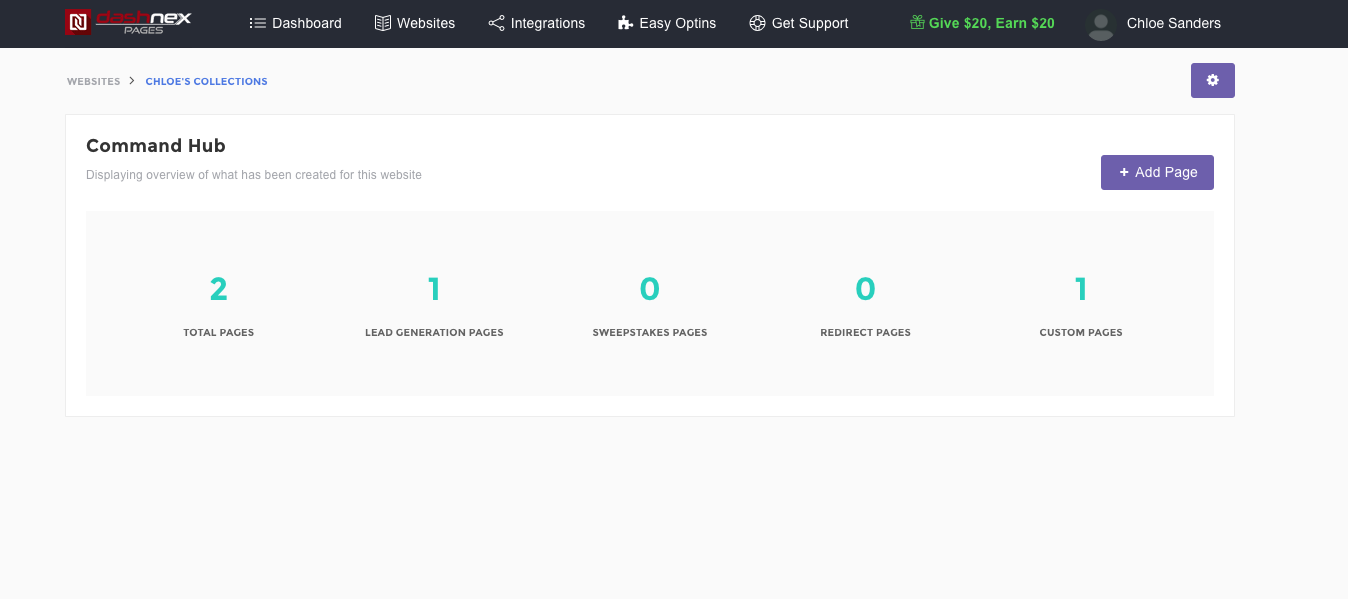Click the Get Support lifebuoy icon
1348x599 pixels.
coord(757,23)
